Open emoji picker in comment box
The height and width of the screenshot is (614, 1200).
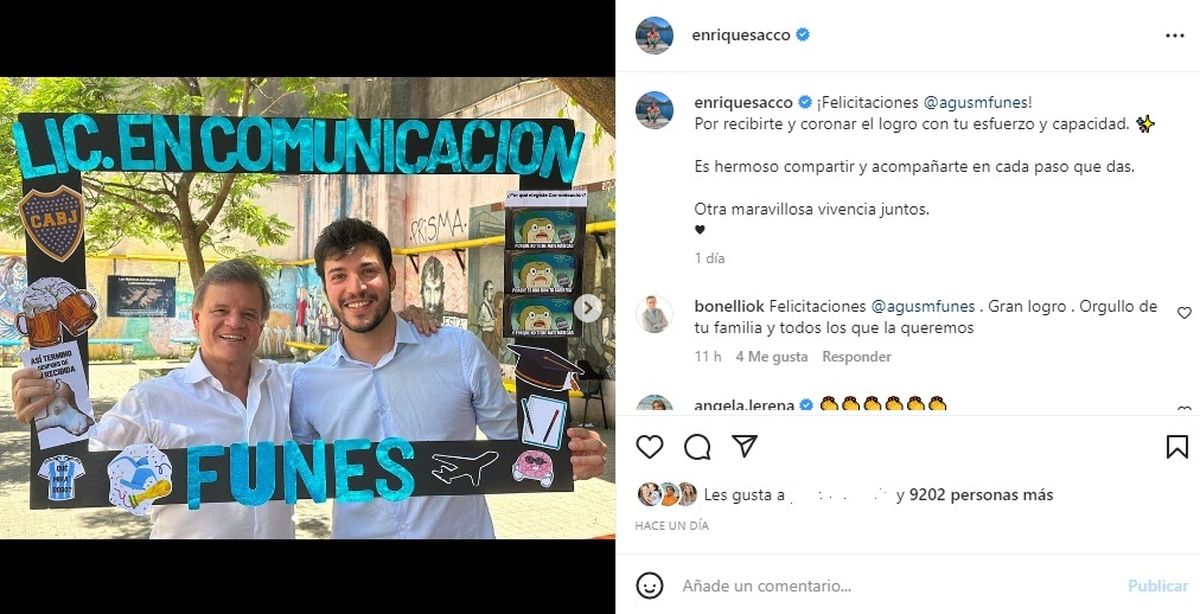[x=650, y=585]
